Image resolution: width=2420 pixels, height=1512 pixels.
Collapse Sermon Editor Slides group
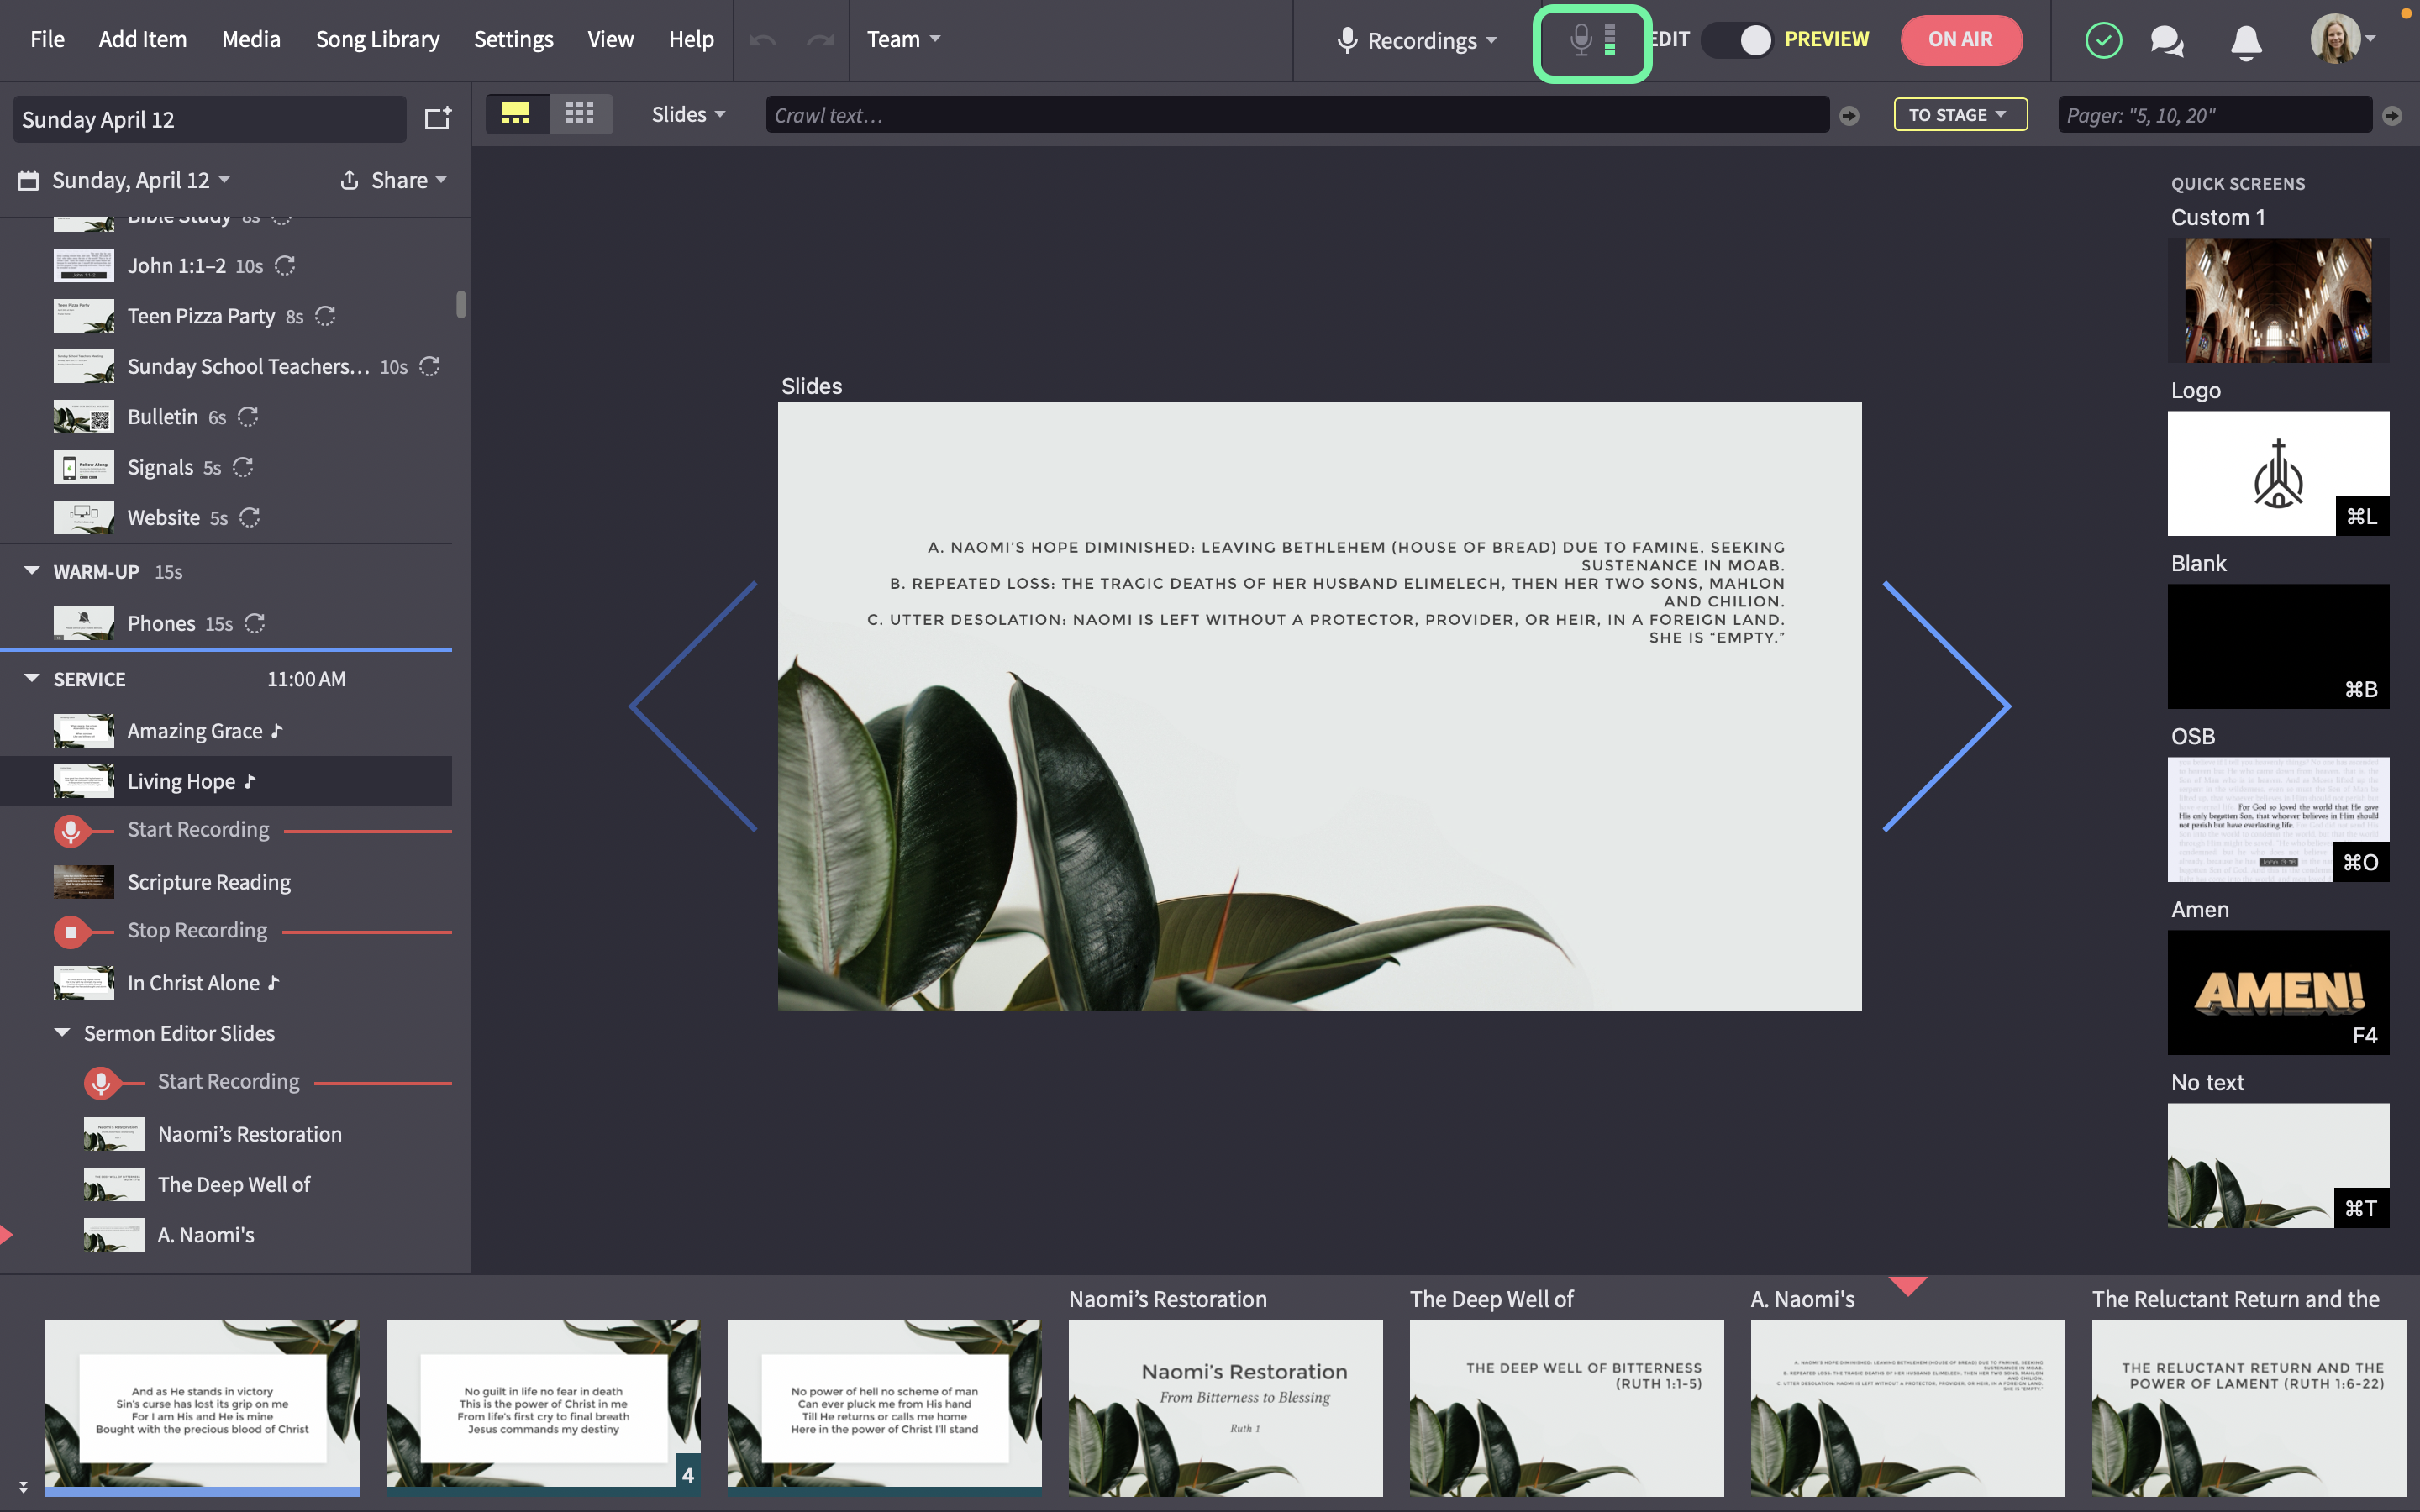coord(62,1032)
